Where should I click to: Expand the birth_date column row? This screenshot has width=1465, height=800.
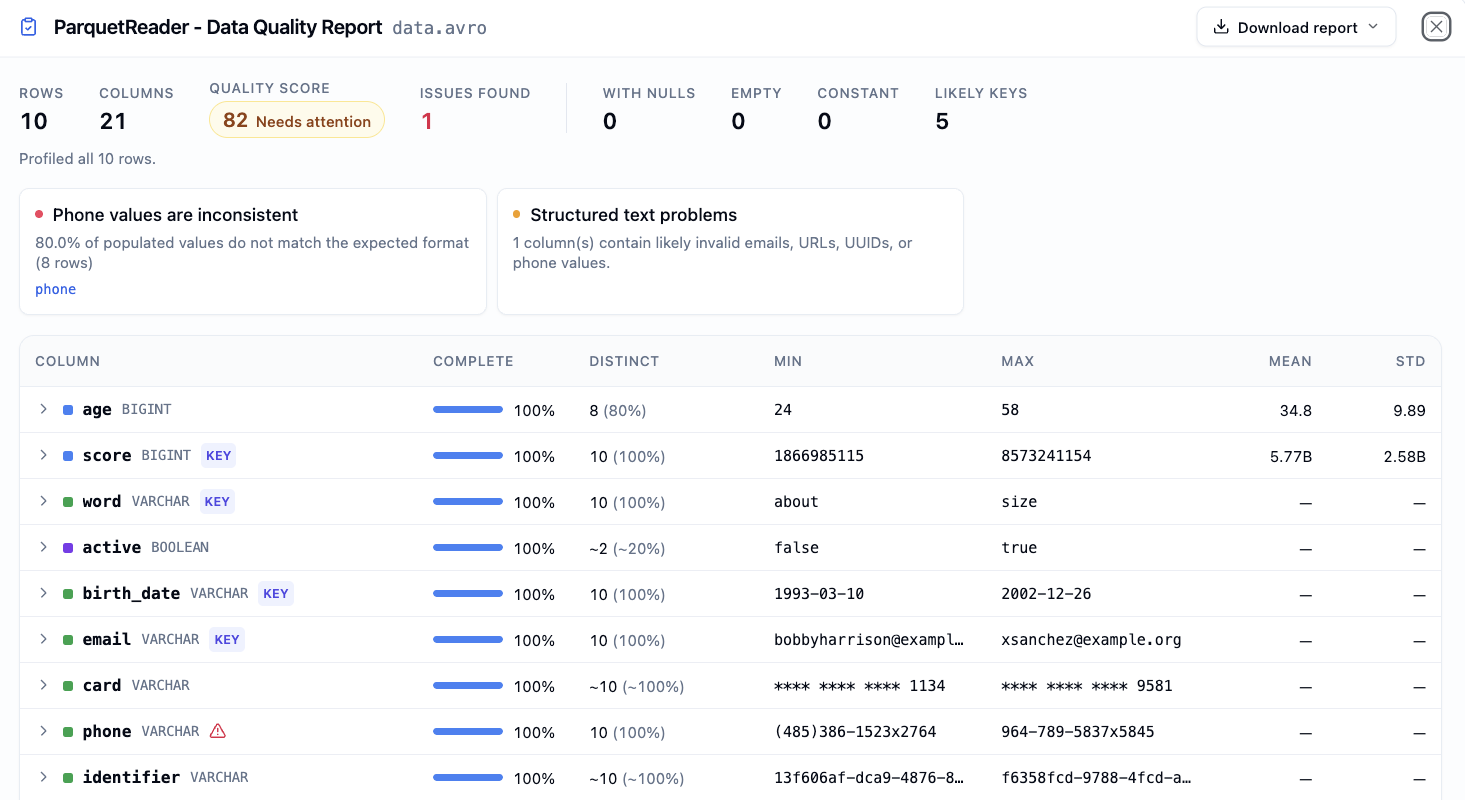click(43, 593)
